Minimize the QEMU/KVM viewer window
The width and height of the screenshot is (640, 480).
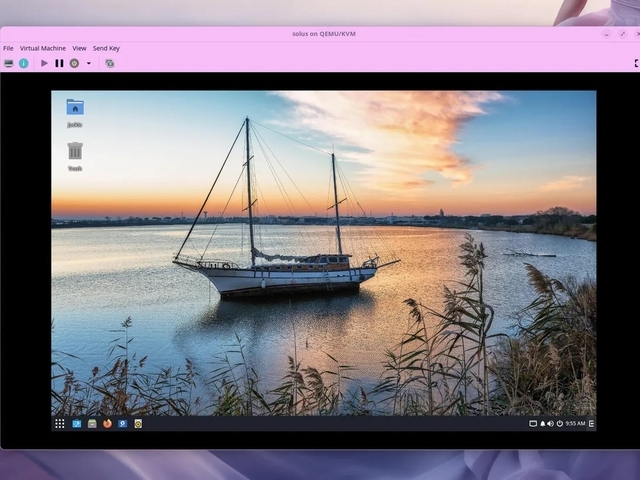607,34
